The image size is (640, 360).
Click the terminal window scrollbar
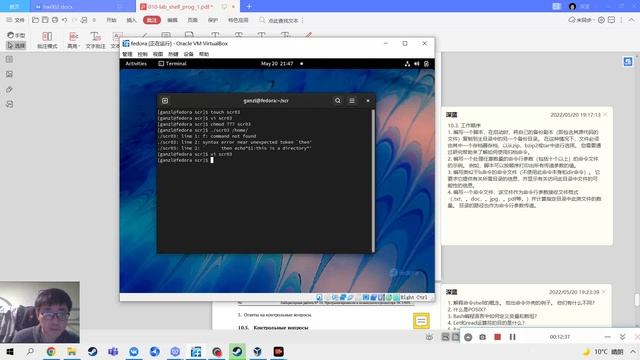(373, 180)
